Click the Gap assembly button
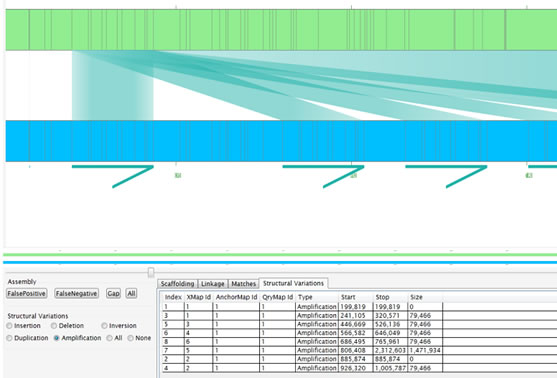Viewport: 557px width, 378px height. click(x=113, y=293)
